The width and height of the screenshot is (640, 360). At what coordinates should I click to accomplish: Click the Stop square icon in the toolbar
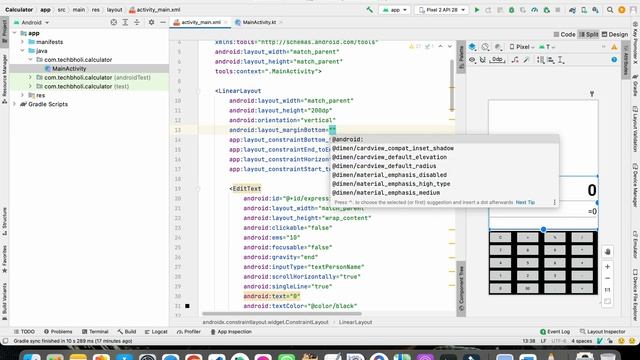pyautogui.click(x=558, y=10)
